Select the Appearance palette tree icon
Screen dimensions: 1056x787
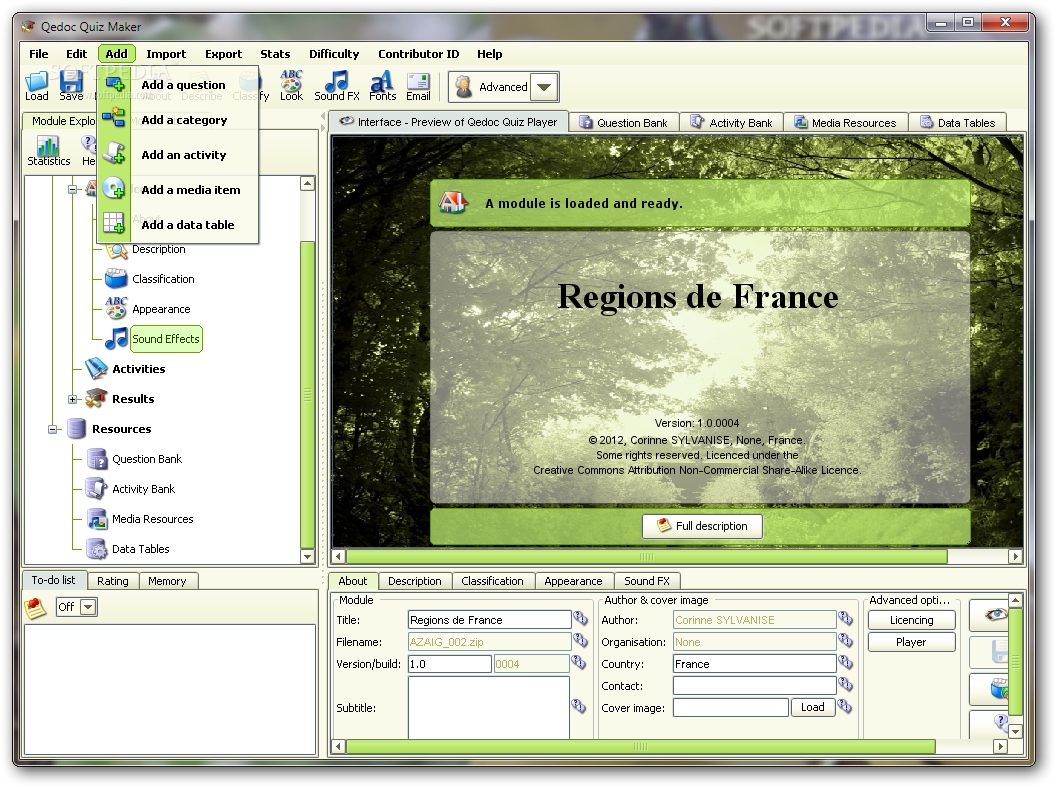click(116, 308)
